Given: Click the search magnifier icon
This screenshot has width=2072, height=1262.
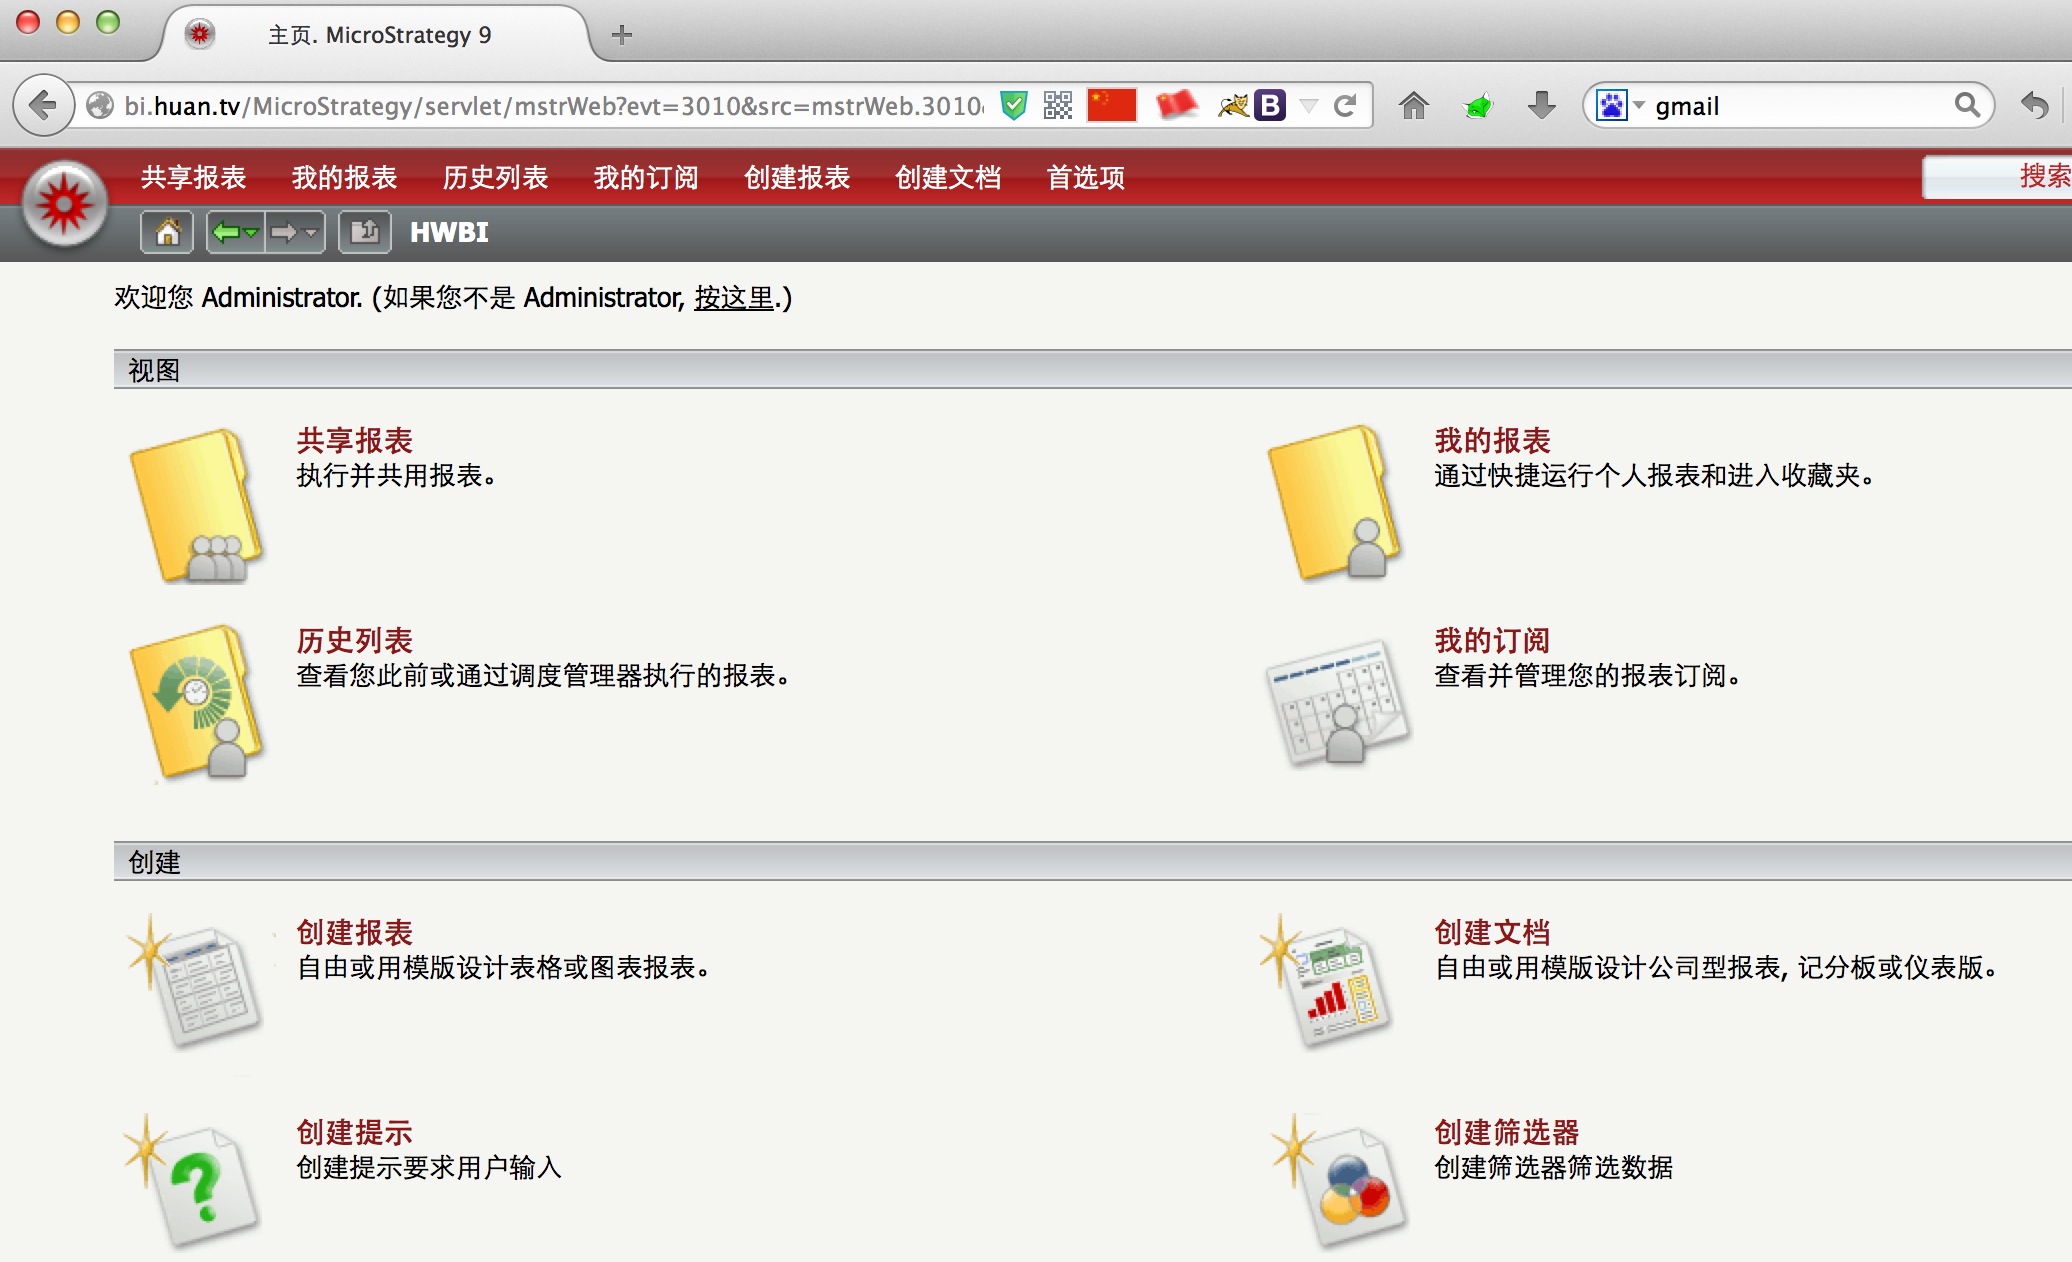Looking at the screenshot, I should (x=1967, y=105).
